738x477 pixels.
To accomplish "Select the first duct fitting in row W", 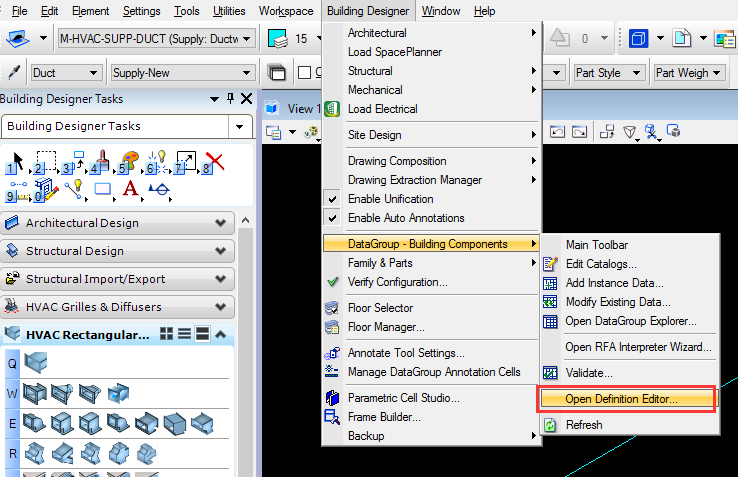I will (x=34, y=394).
